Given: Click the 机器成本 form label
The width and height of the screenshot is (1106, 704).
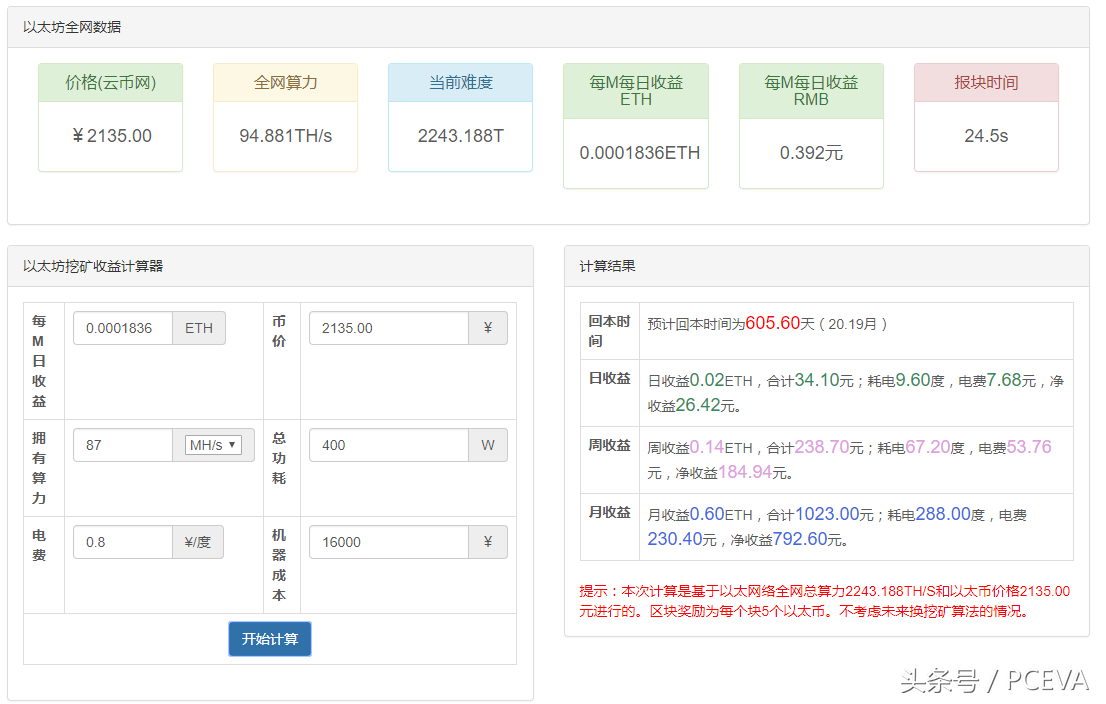Looking at the screenshot, I should 279,564.
